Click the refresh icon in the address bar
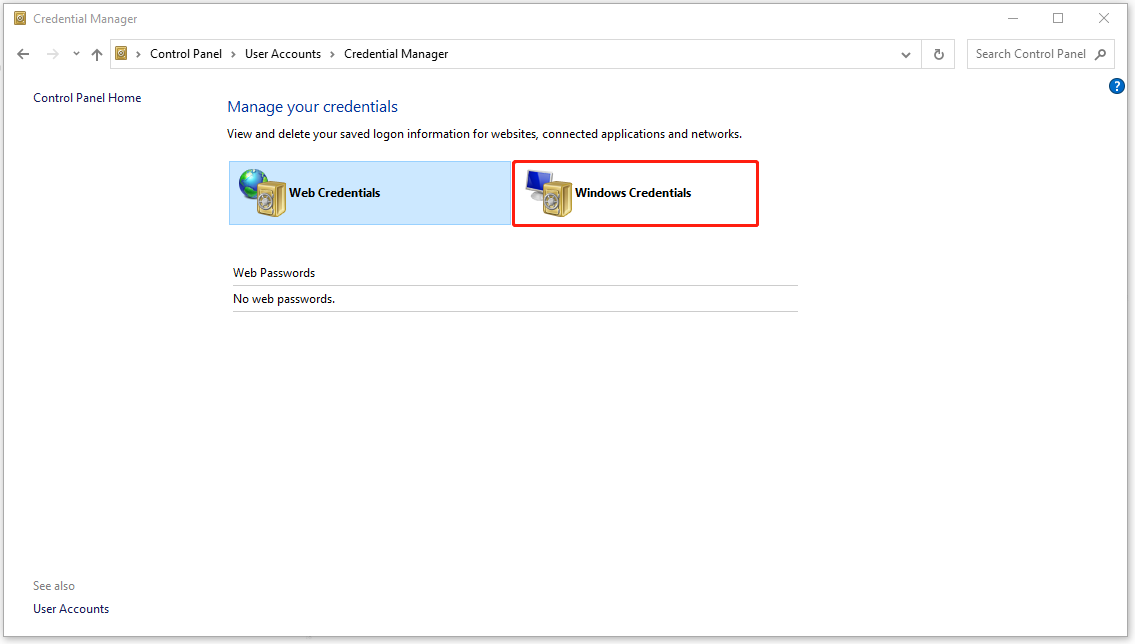Image resolution: width=1135 pixels, height=644 pixels. click(x=938, y=54)
